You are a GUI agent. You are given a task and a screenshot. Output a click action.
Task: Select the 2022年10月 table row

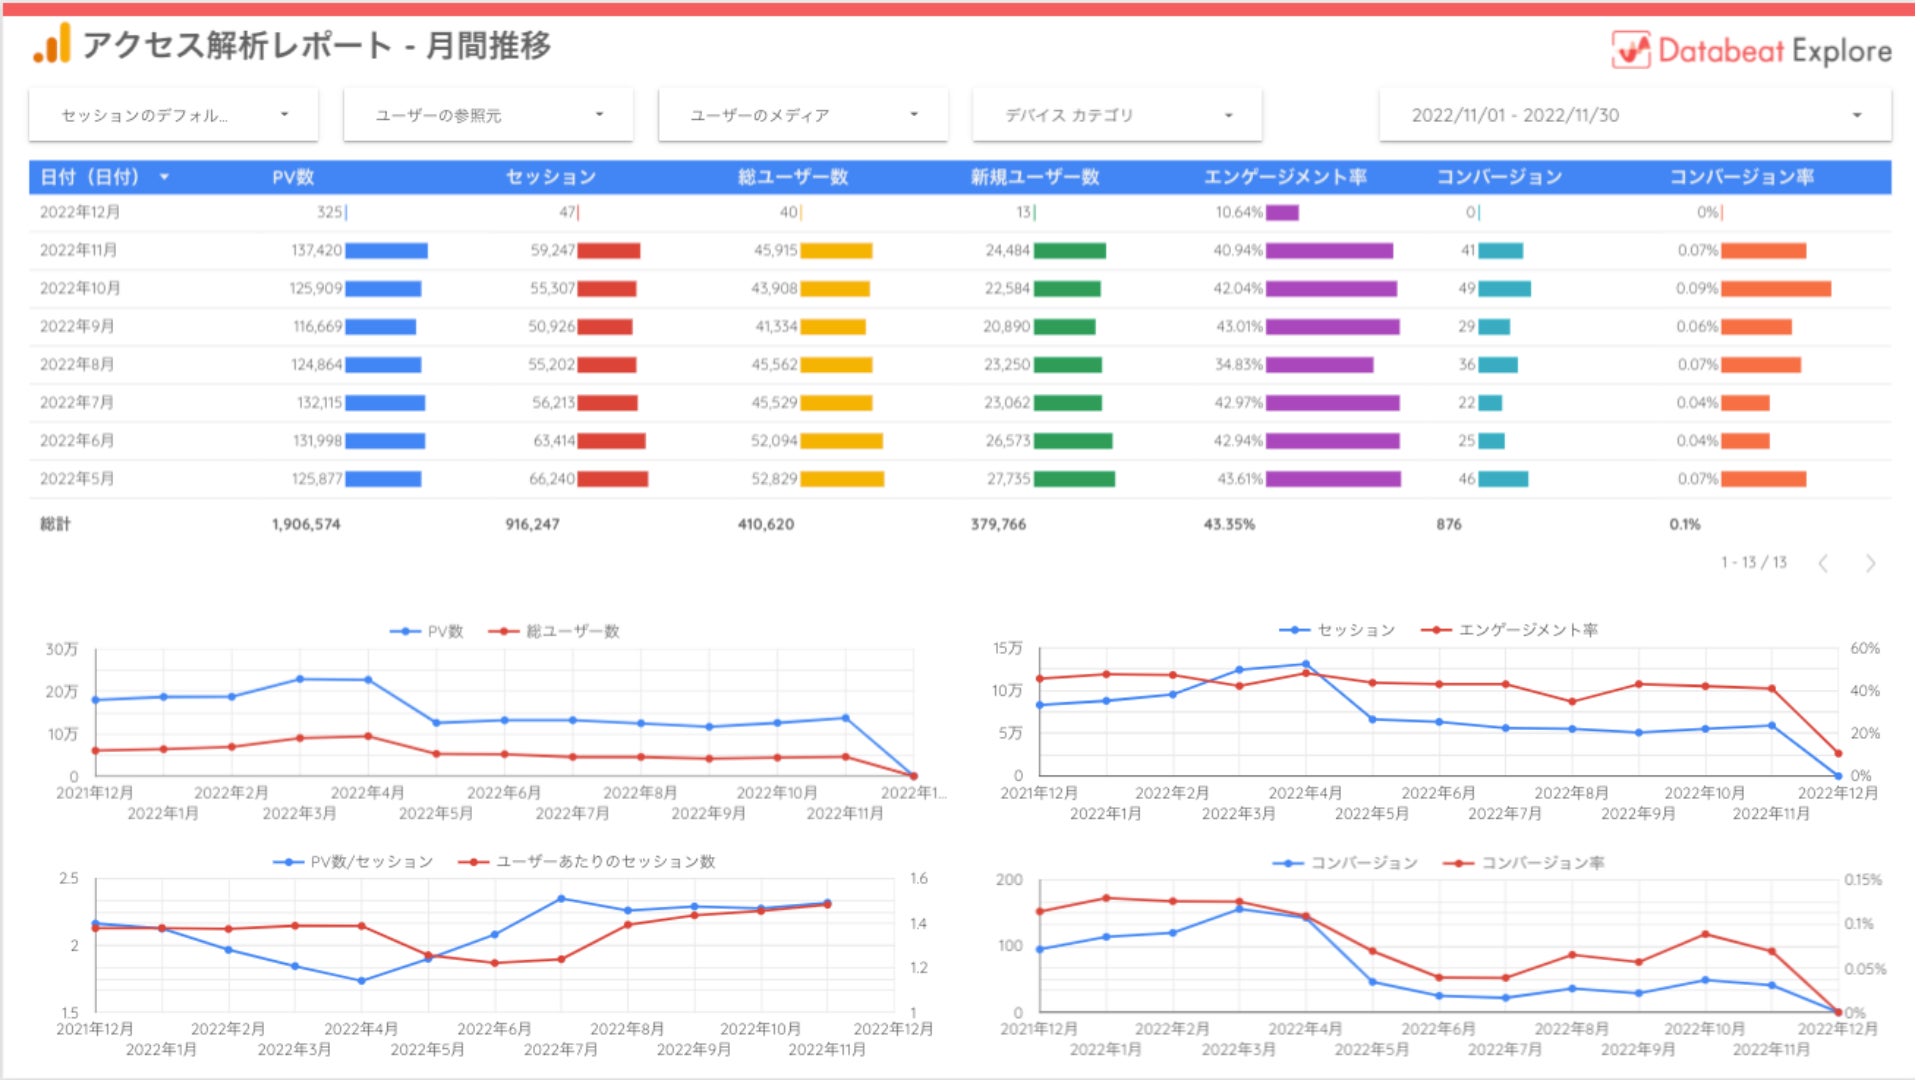[x=80, y=288]
